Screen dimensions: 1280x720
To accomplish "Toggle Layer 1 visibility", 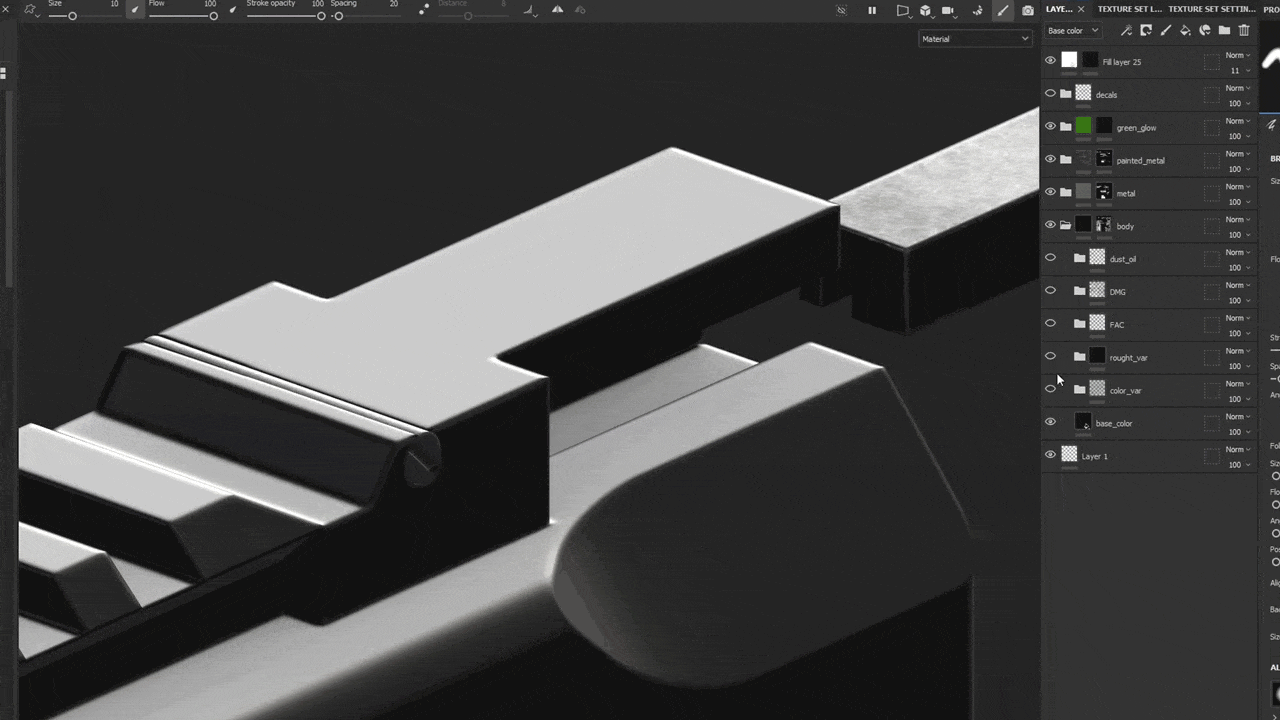I will [1050, 455].
